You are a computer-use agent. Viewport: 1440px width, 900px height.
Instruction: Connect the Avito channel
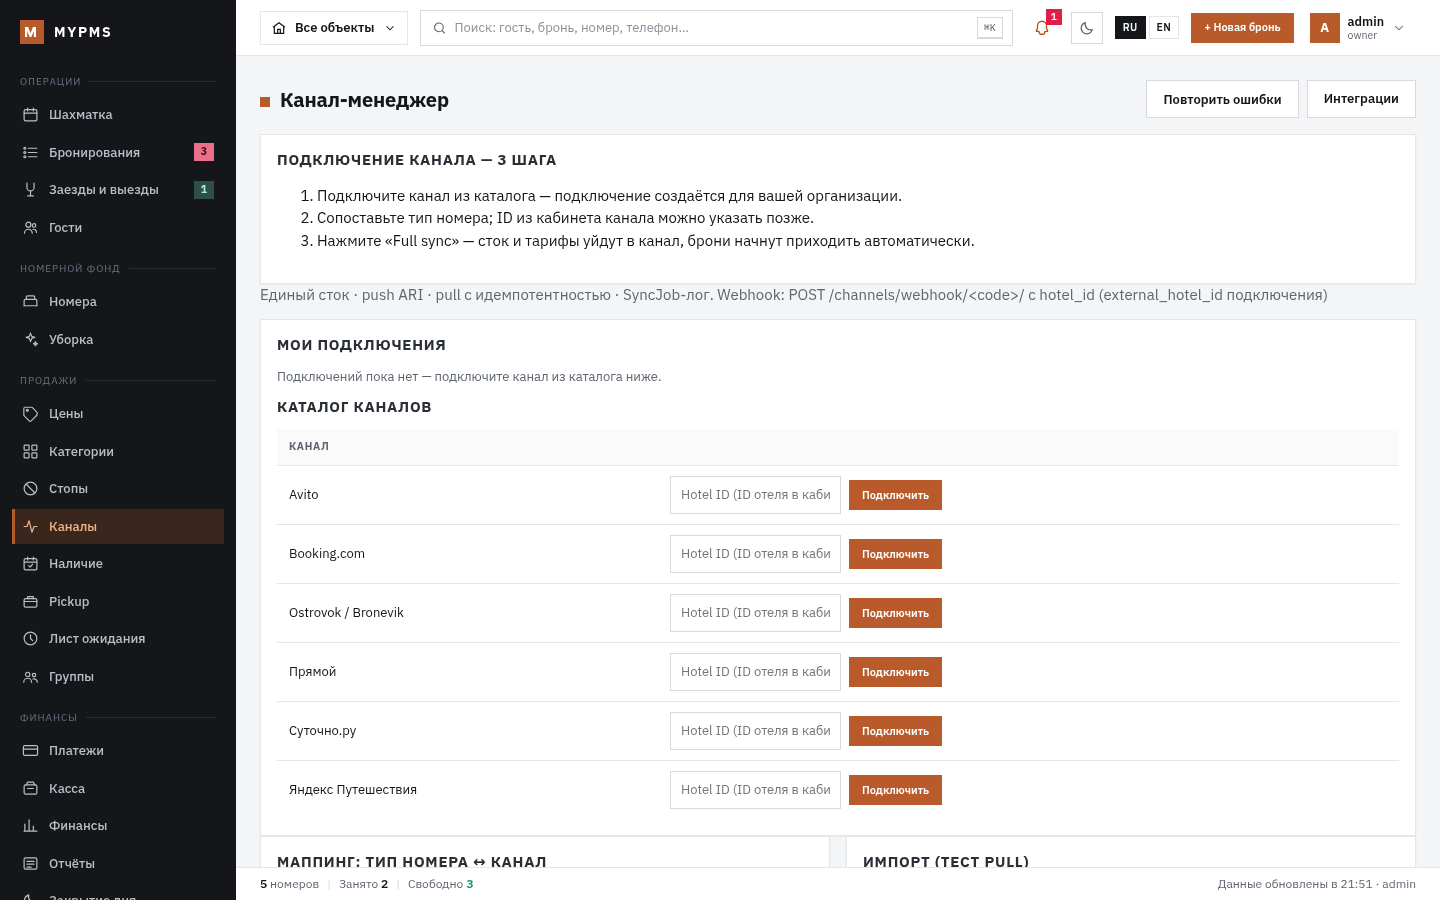895,495
